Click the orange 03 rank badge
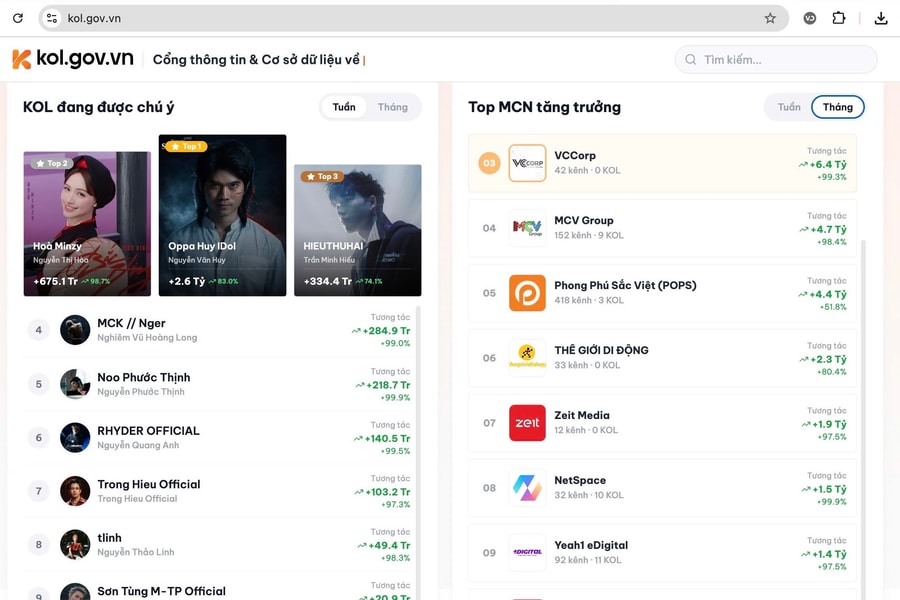The width and height of the screenshot is (900, 600). coord(489,163)
